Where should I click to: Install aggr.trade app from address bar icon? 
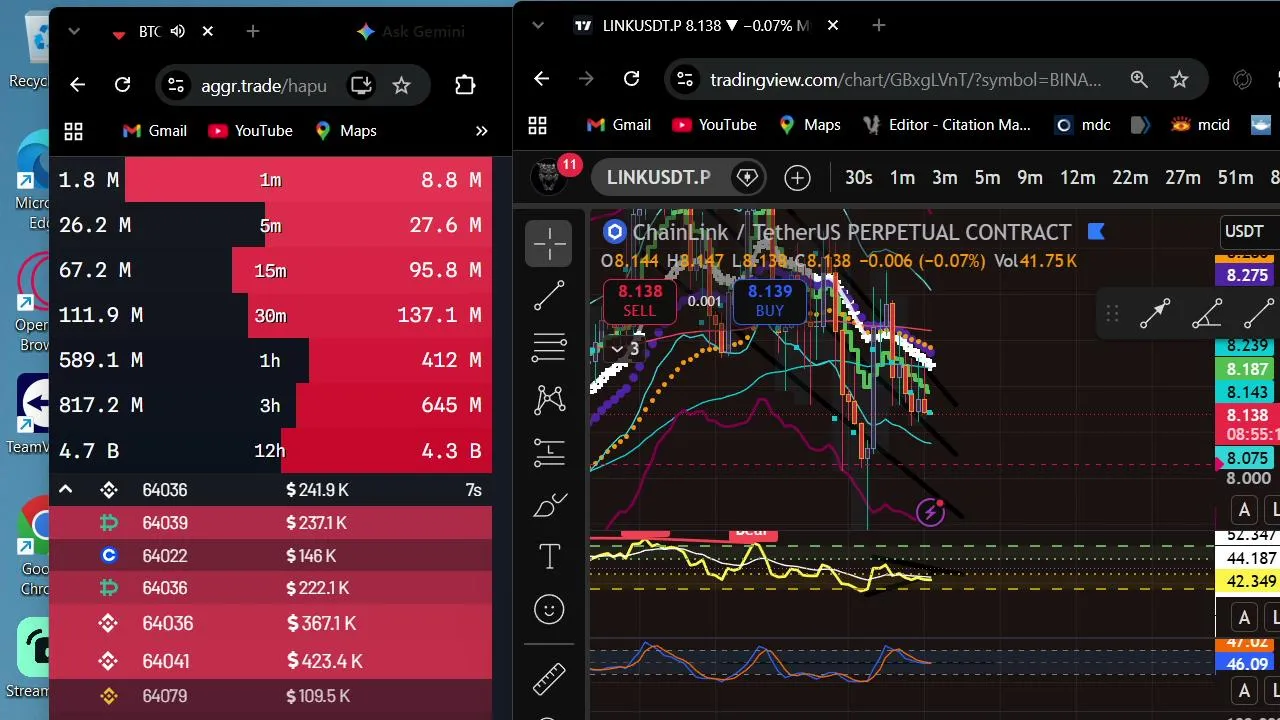click(x=361, y=85)
